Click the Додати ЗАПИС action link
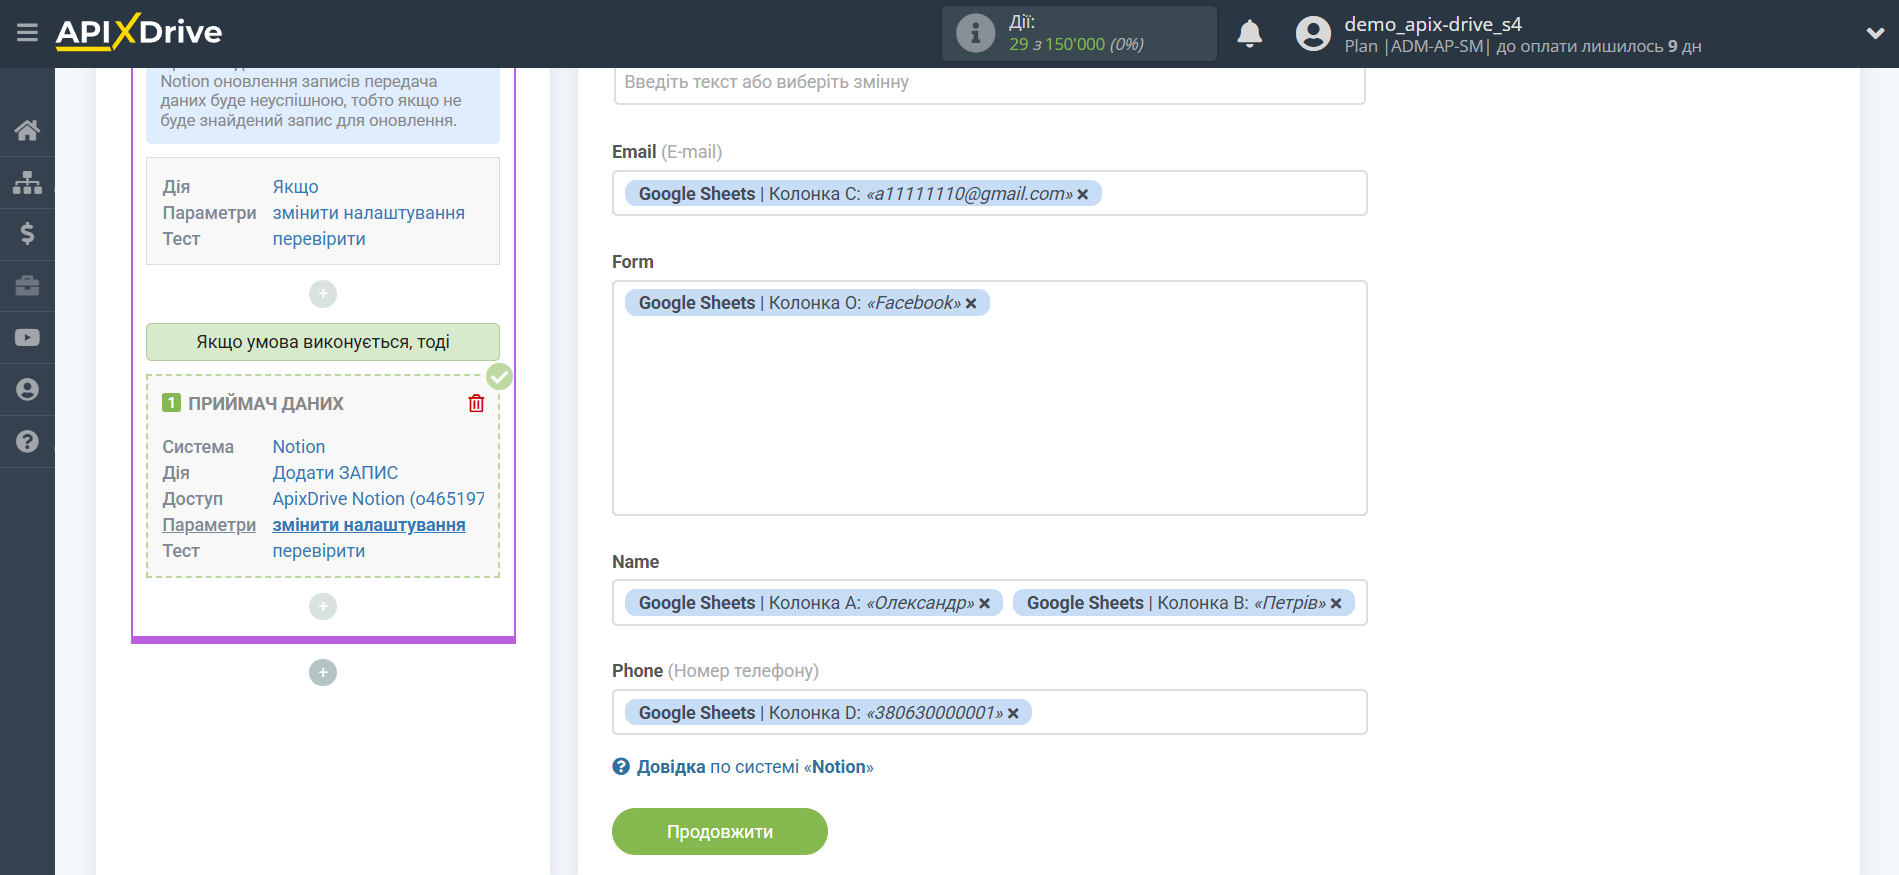Screen dimensions: 1899x875 [336, 473]
